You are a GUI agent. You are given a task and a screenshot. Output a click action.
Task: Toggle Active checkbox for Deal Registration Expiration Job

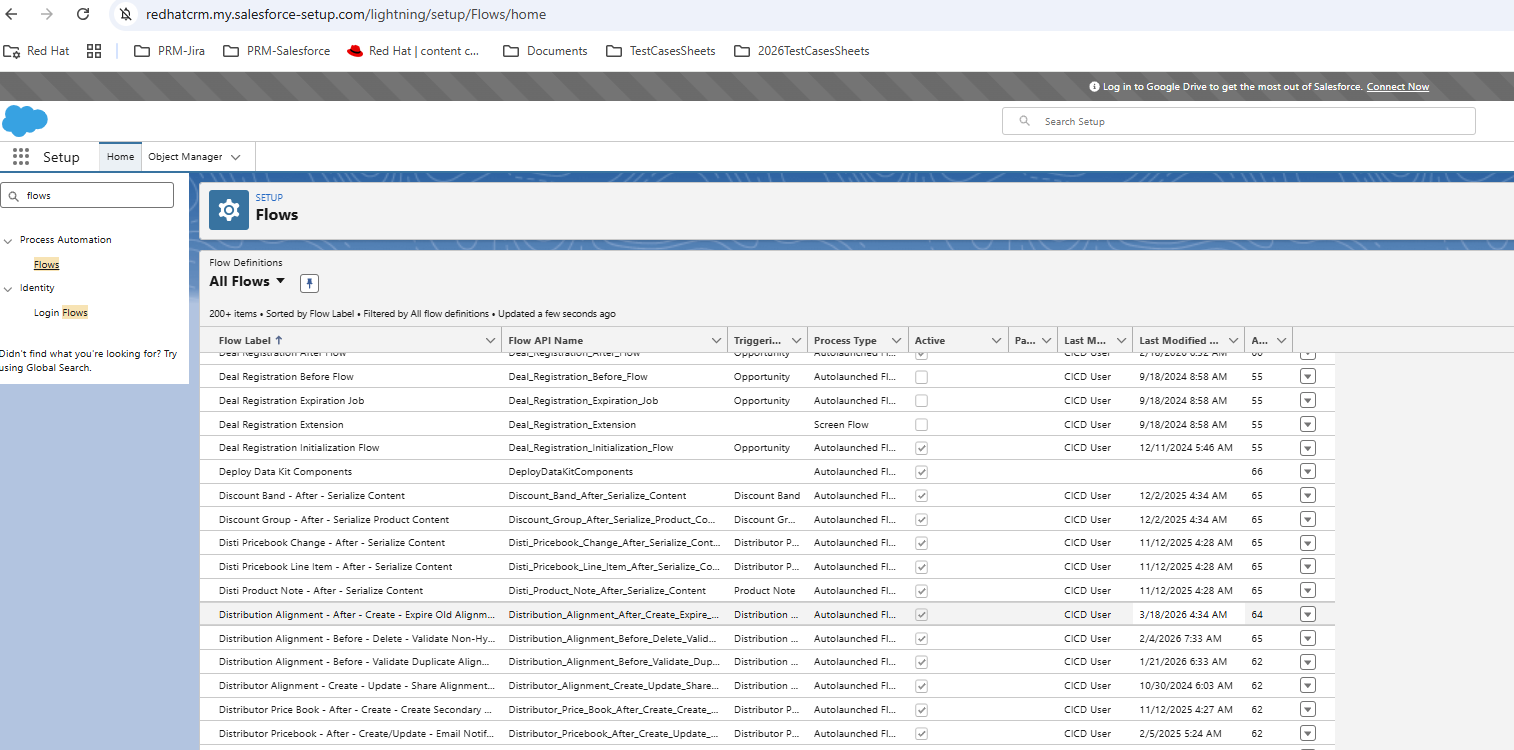click(921, 400)
